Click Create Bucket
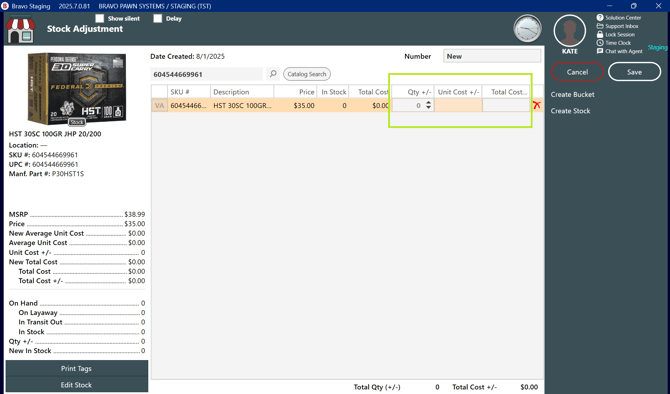The width and height of the screenshot is (670, 394). click(x=572, y=94)
